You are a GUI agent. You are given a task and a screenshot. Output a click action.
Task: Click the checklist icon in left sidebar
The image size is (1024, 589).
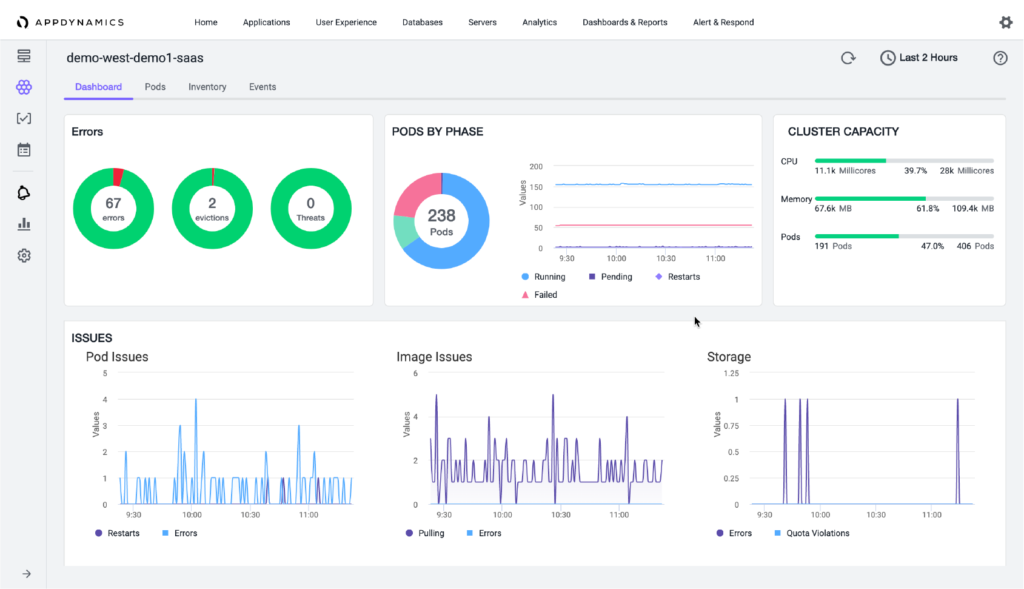coord(24,118)
